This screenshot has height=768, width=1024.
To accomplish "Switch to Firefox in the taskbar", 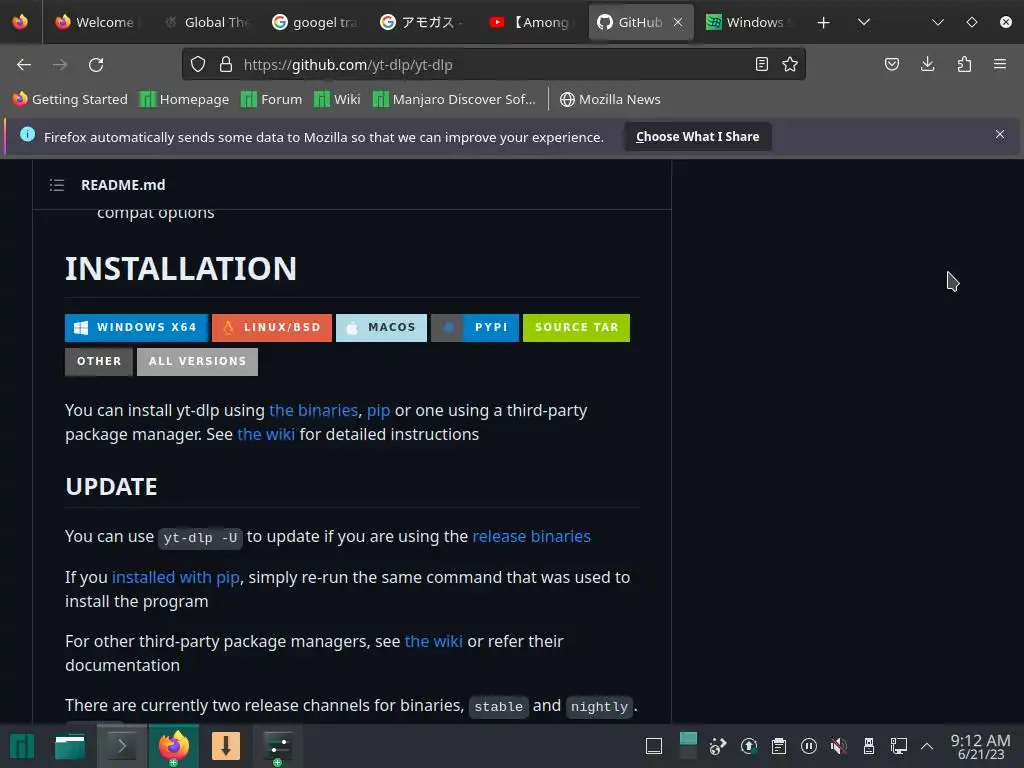I will tap(174, 745).
